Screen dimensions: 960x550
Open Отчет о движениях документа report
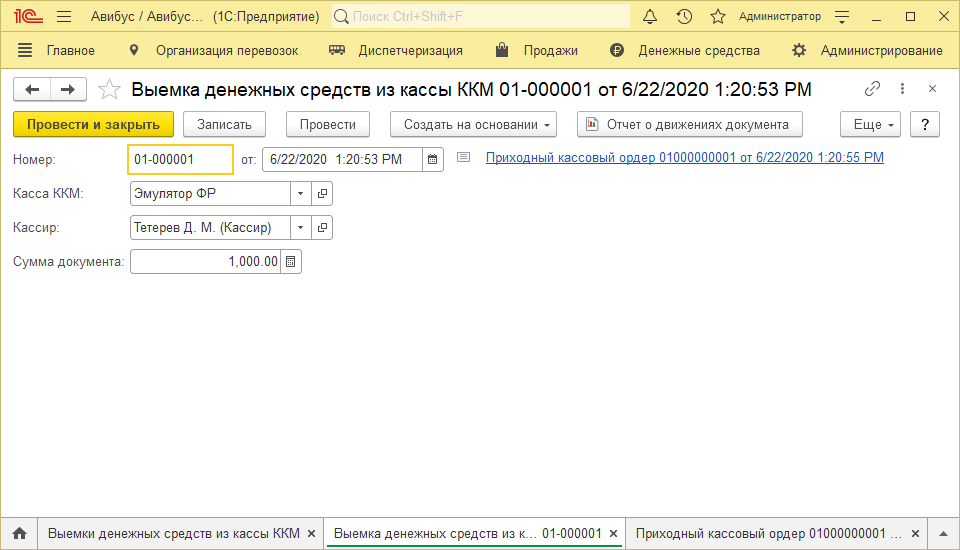click(x=689, y=124)
